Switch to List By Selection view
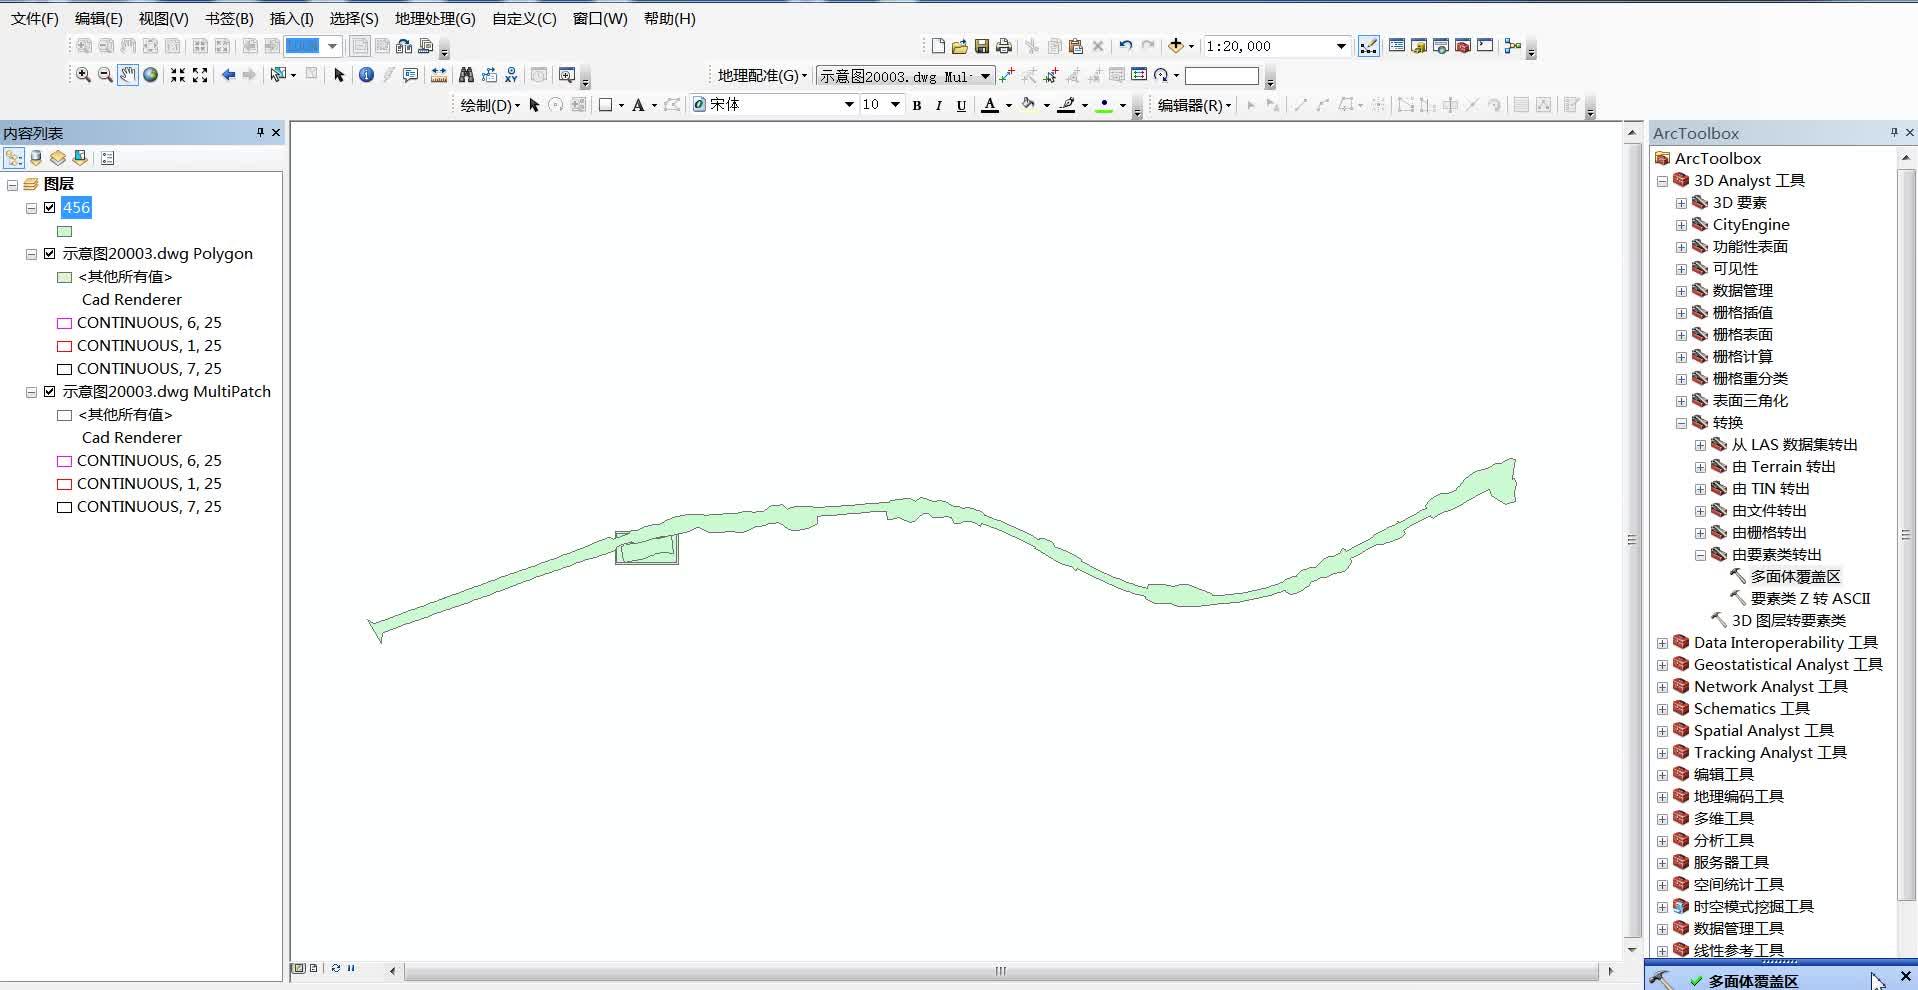This screenshot has height=990, width=1918. click(80, 158)
